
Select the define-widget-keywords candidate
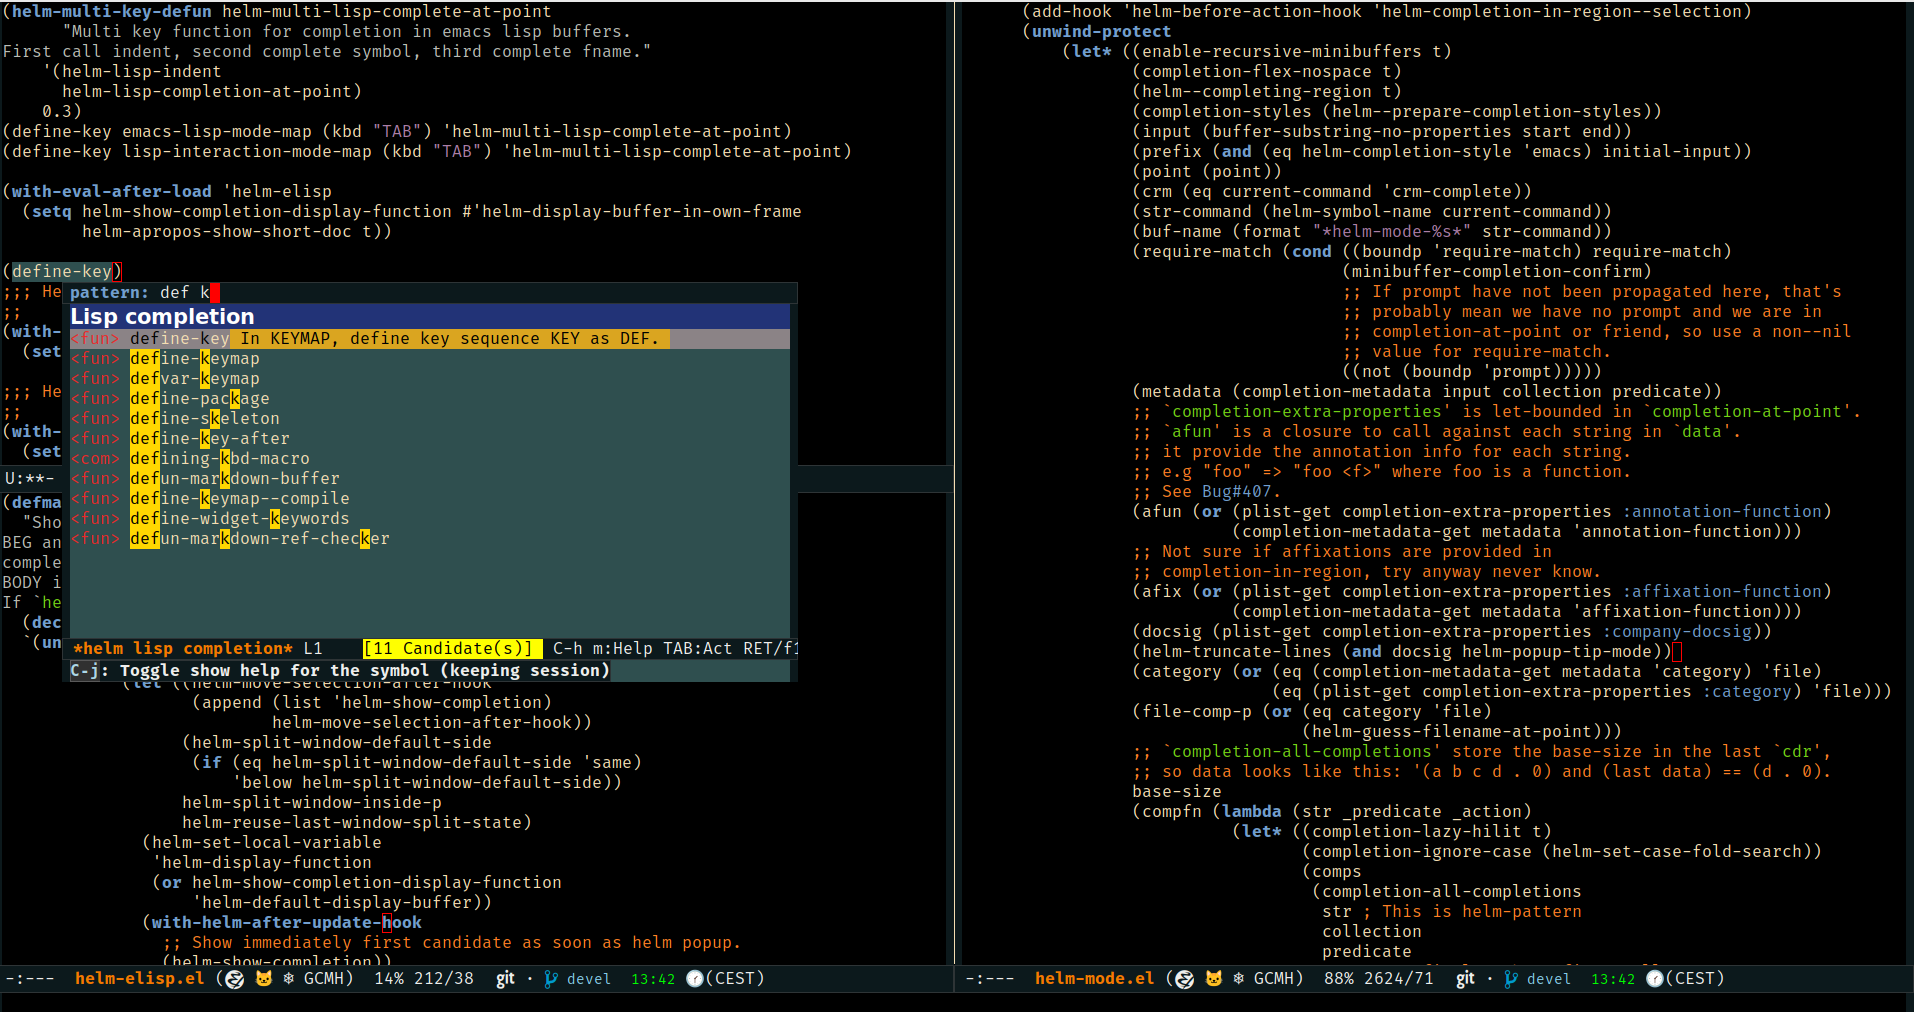click(x=430, y=519)
